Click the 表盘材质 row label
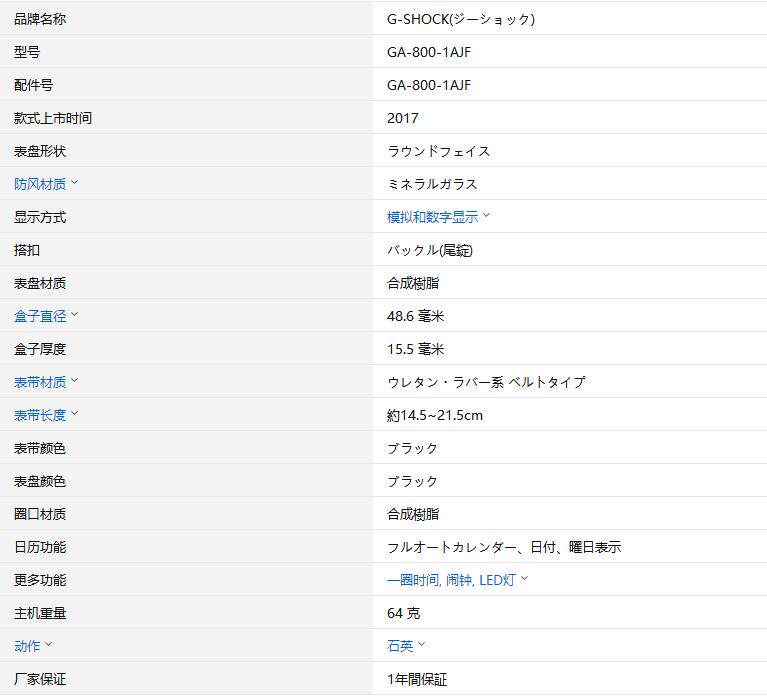 coord(40,283)
